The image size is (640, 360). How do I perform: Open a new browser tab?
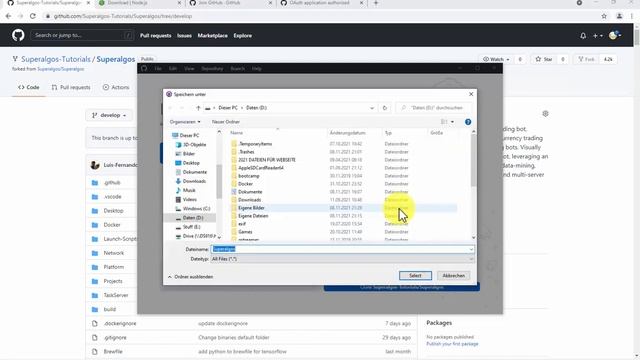376,3
